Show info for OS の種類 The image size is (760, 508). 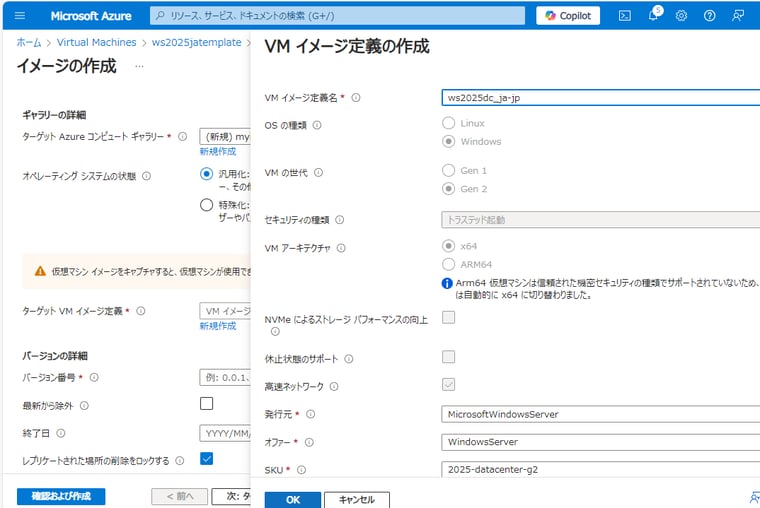(317, 125)
